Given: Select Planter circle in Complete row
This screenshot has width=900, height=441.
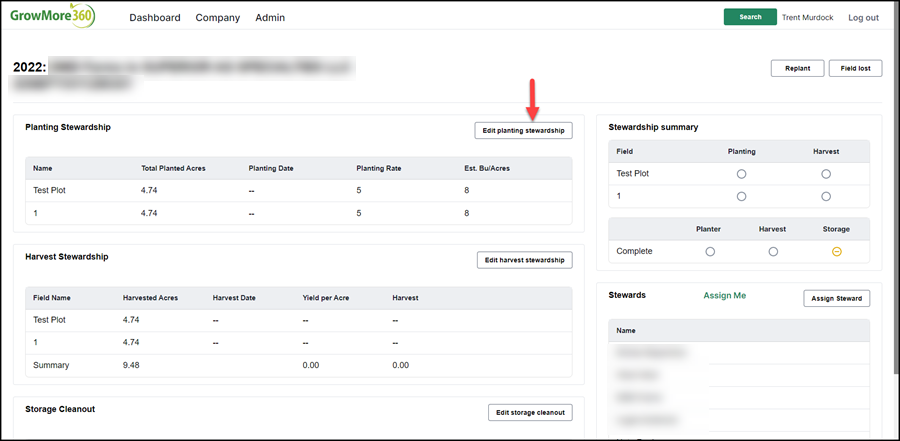Looking at the screenshot, I should coord(710,252).
